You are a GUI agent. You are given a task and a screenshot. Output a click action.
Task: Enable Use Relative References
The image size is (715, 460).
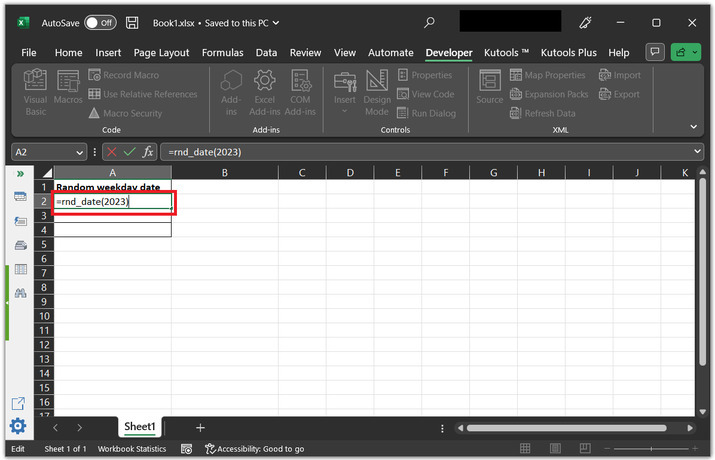point(143,94)
